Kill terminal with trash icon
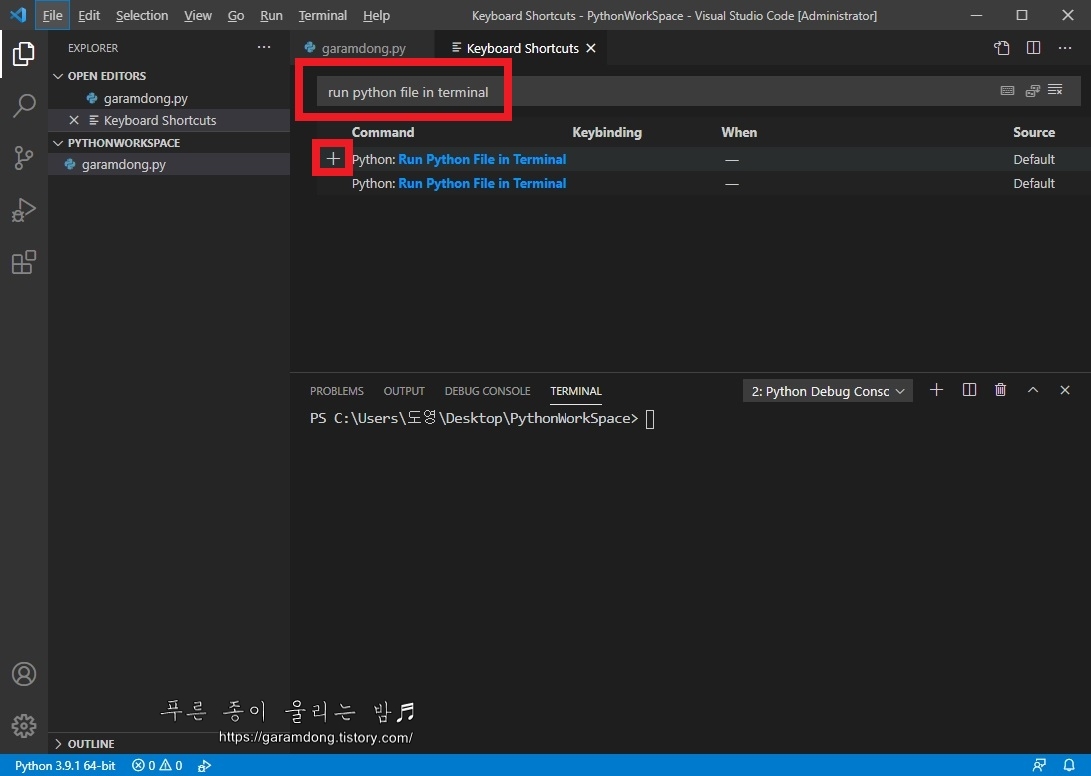Image resolution: width=1091 pixels, height=776 pixels. click(1001, 390)
